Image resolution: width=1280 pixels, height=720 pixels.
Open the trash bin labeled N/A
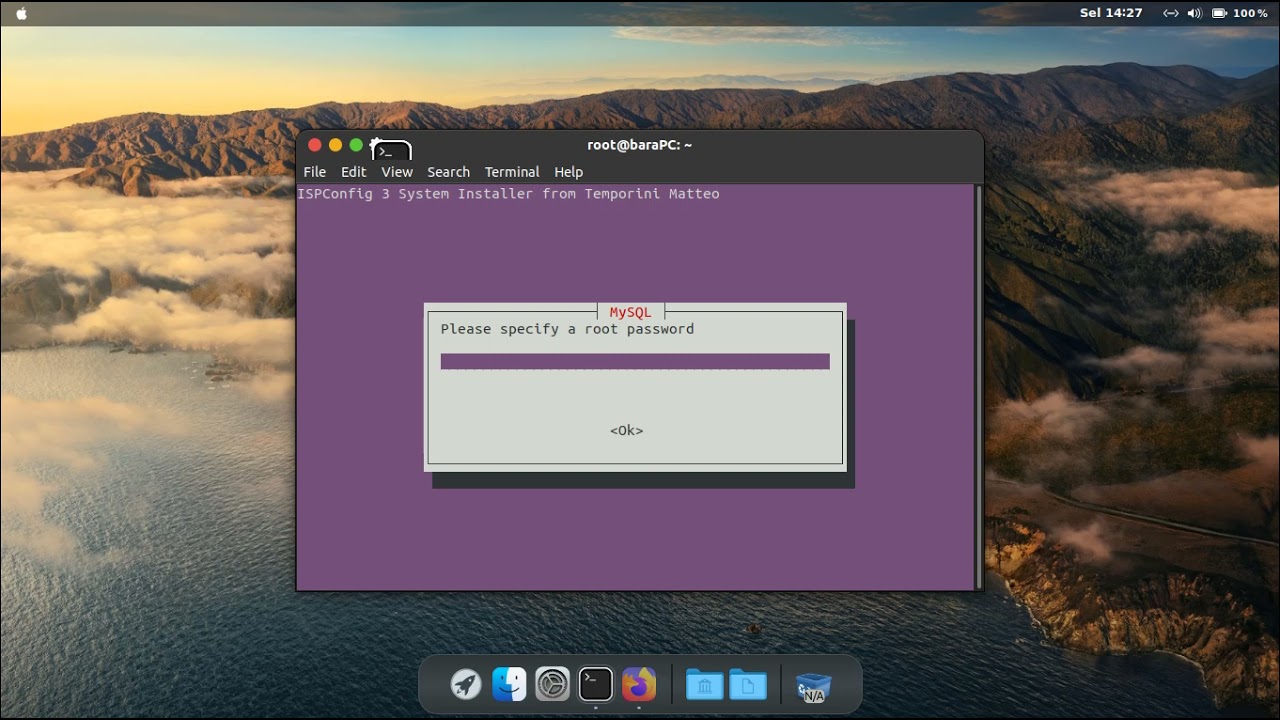[x=813, y=686]
